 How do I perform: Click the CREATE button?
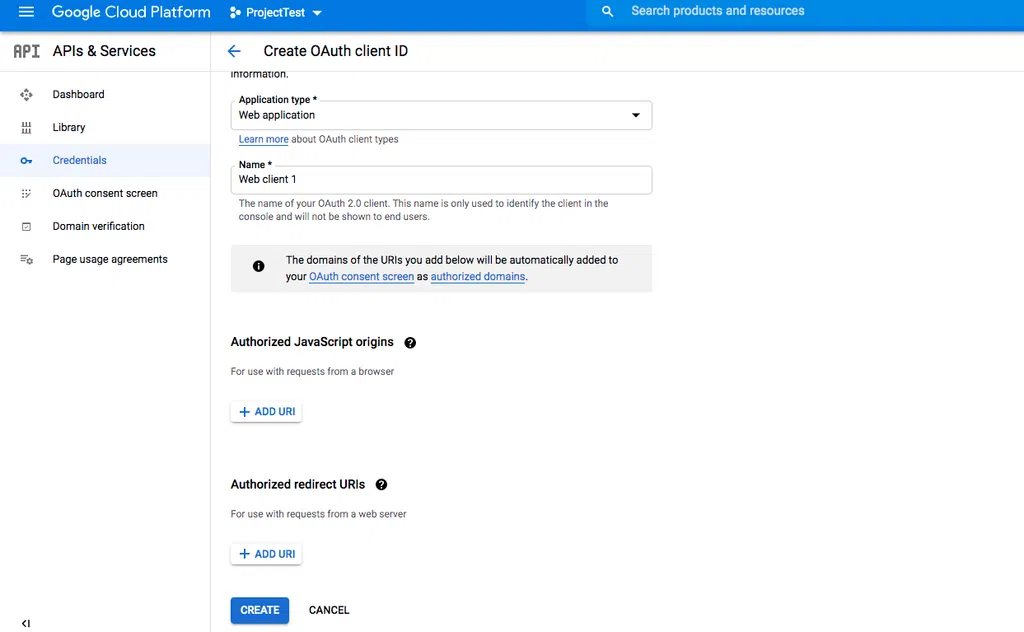point(259,610)
